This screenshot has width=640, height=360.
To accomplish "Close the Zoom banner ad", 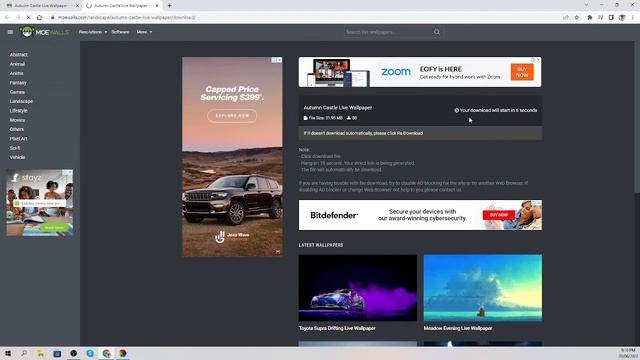I will tap(538, 60).
